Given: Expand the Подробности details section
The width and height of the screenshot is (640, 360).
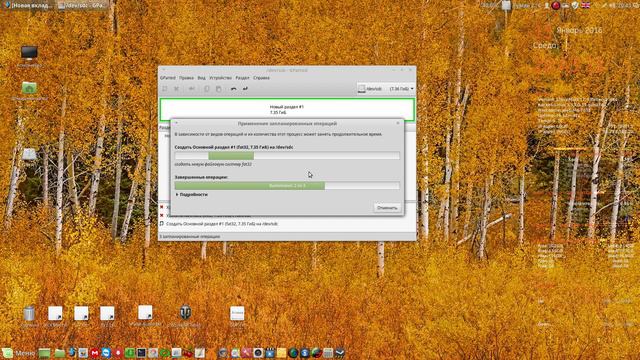Looking at the screenshot, I should [x=191, y=195].
